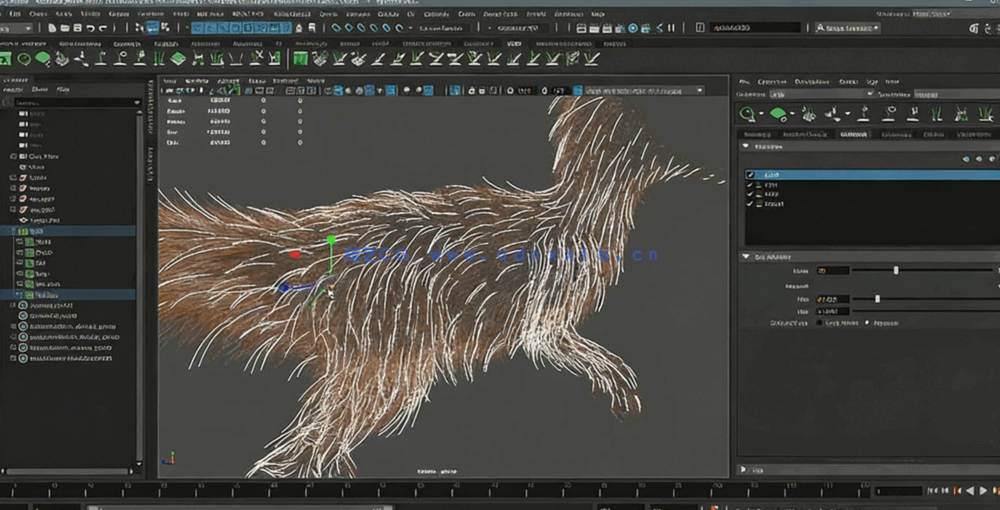This screenshot has height=510, width=1000.
Task: Uncheck the second modifier in the XGen list
Action: (x=751, y=185)
